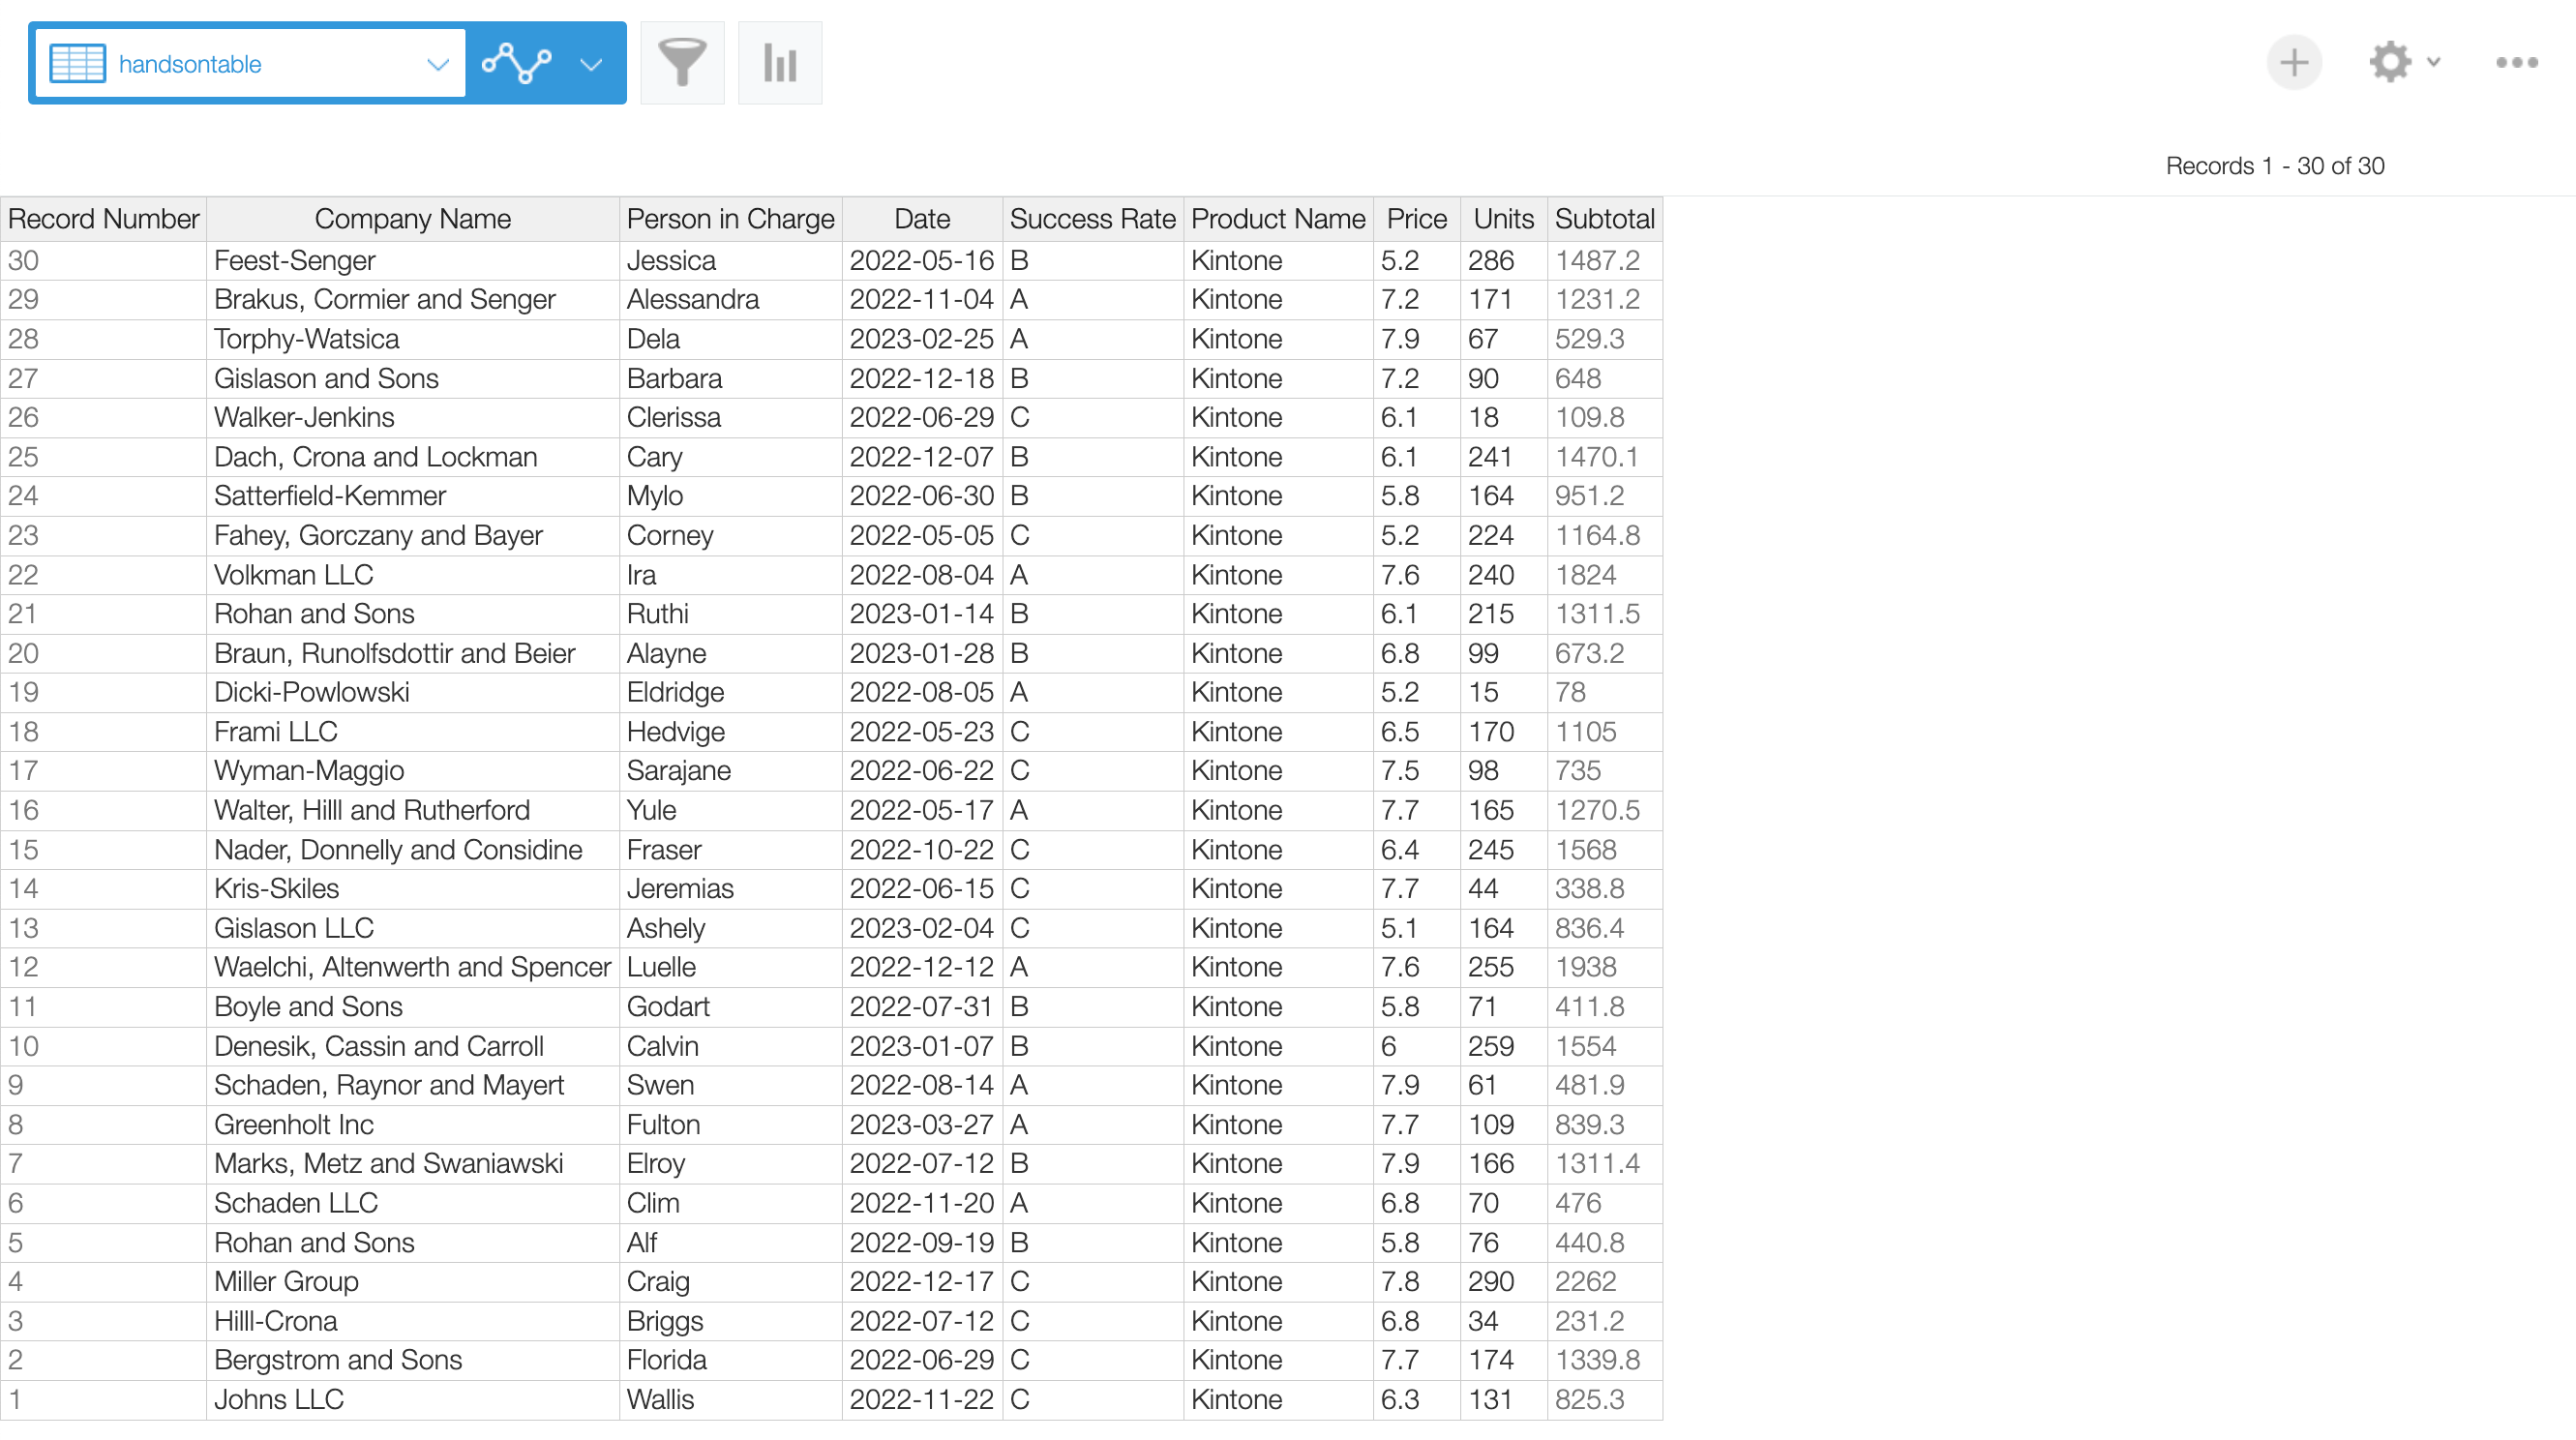Select the Schaden, Raynor and Mayert cell
The height and width of the screenshot is (1440, 2576).
tap(413, 1086)
